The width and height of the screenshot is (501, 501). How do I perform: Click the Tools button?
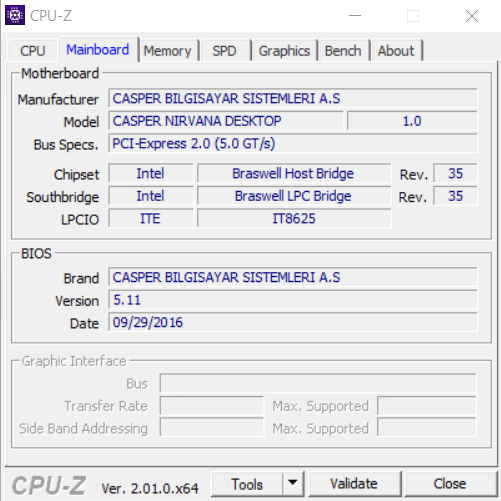(247, 484)
